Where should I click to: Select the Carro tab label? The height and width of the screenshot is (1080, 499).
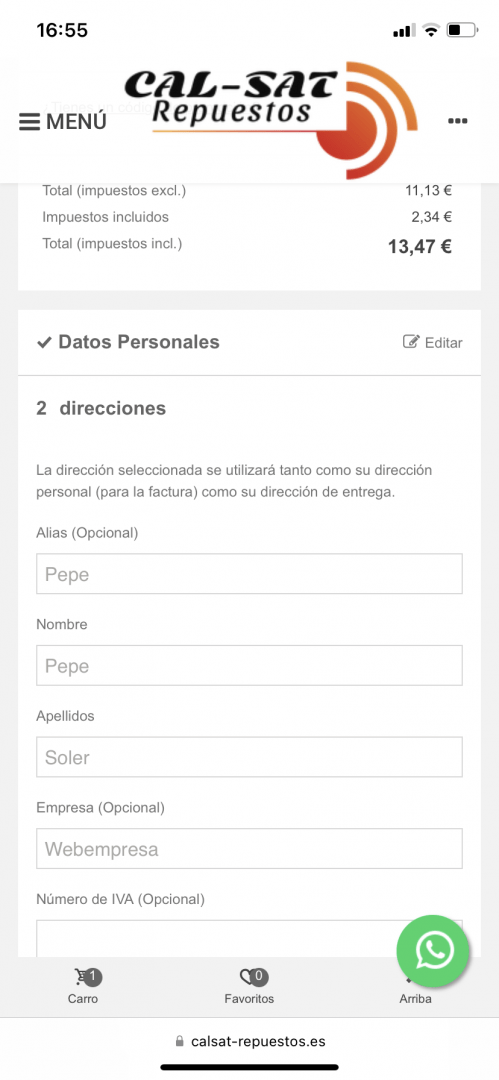83,999
